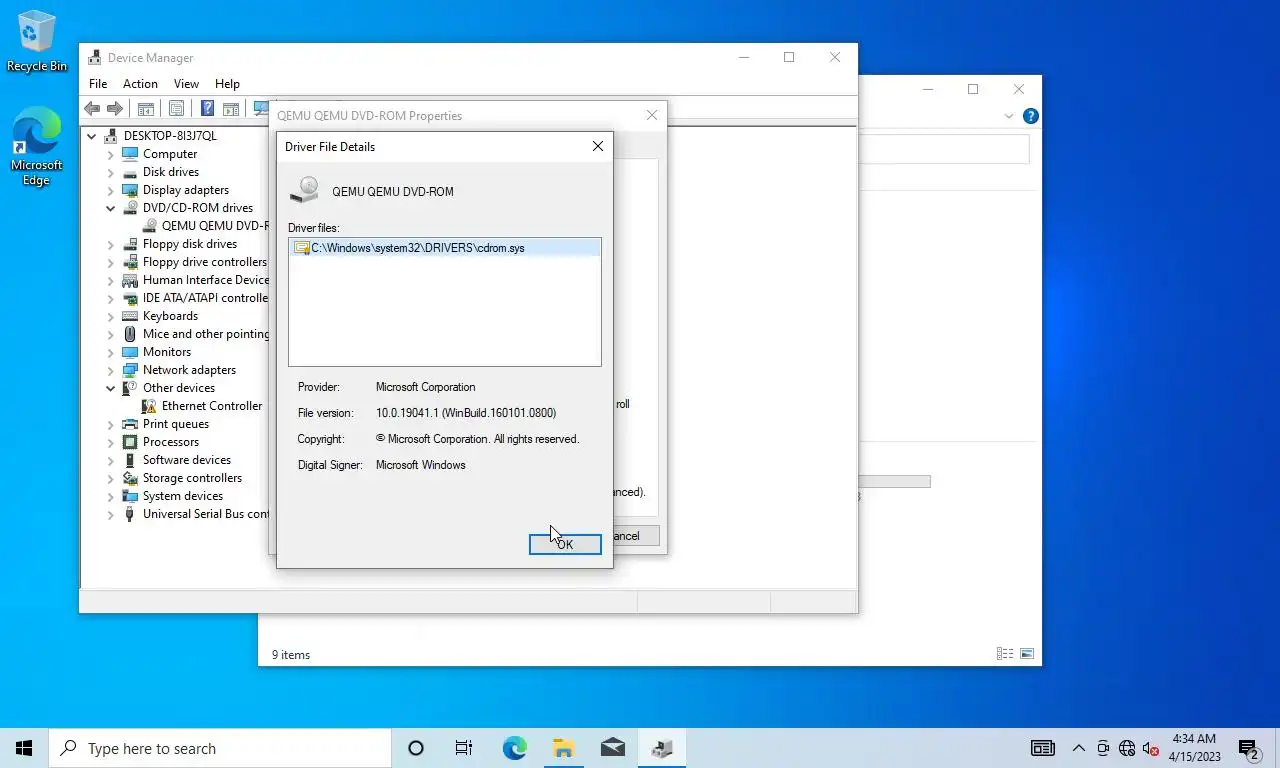This screenshot has height=768, width=1280.
Task: Show hidden system tray icons
Action: [x=1079, y=748]
